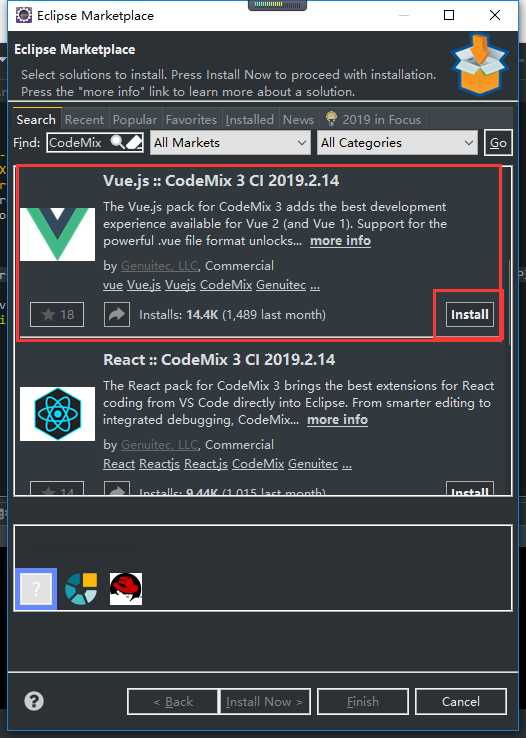Select the unknown question-mark marketplace icon

pos(36,589)
